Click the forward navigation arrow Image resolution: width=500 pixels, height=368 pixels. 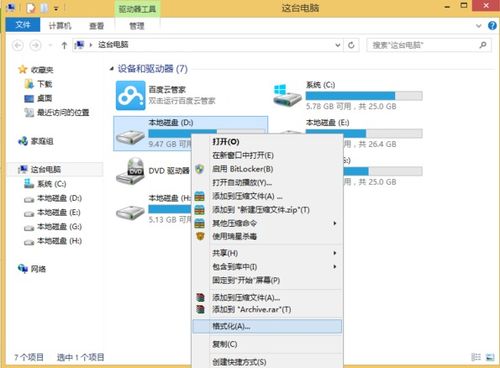point(35,45)
